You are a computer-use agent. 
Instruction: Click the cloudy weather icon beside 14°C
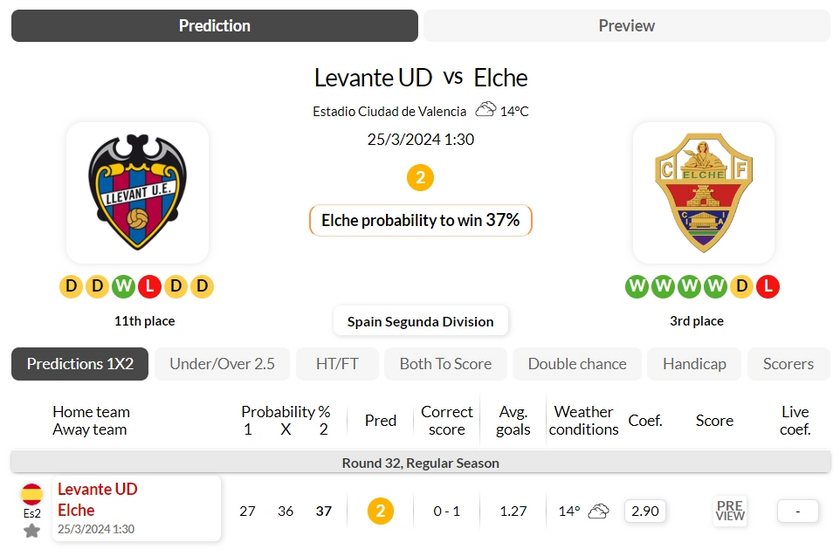tap(485, 109)
